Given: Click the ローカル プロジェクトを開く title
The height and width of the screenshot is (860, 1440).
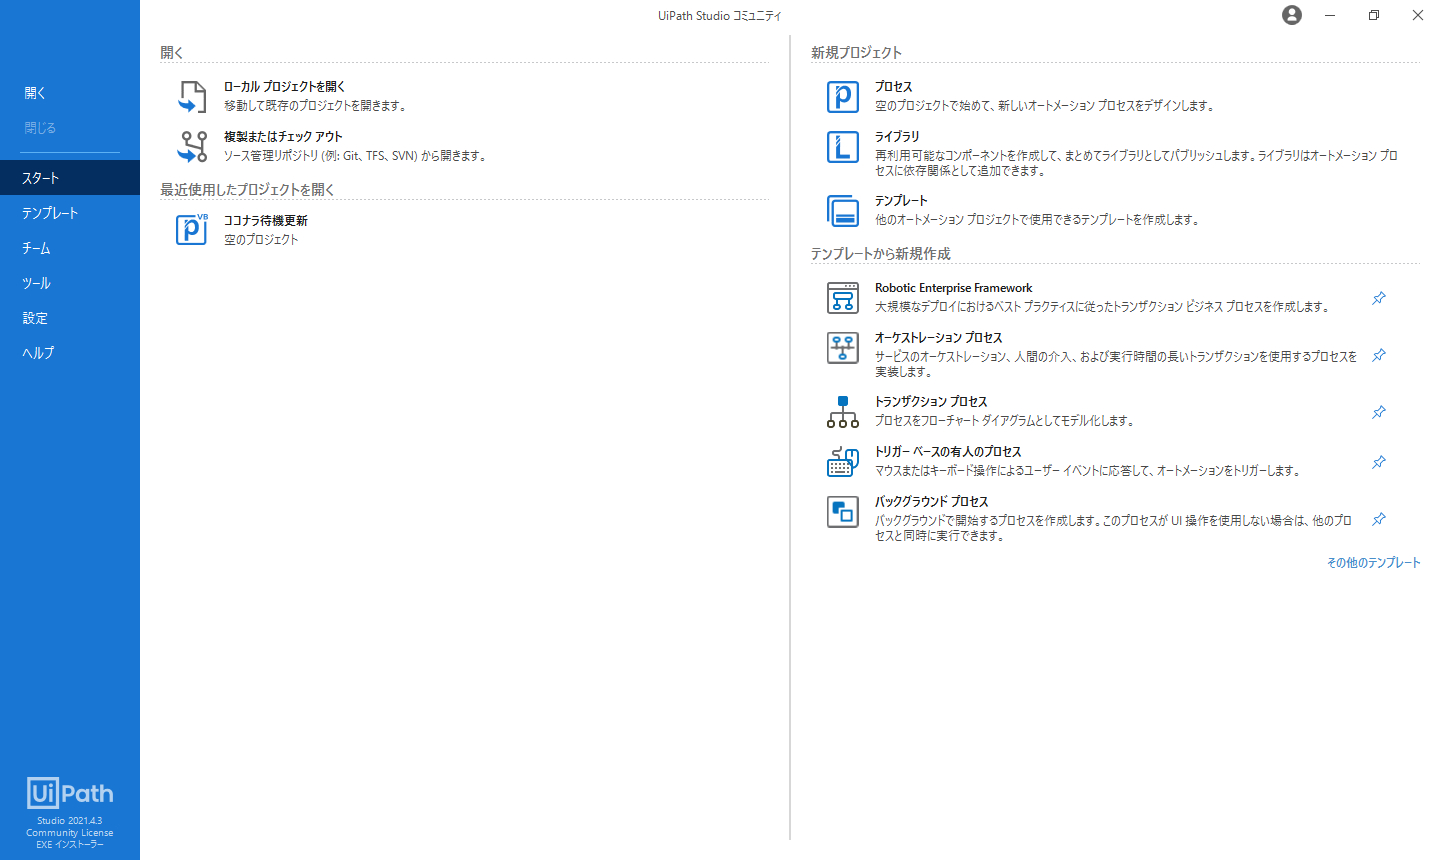Looking at the screenshot, I should 284,87.
